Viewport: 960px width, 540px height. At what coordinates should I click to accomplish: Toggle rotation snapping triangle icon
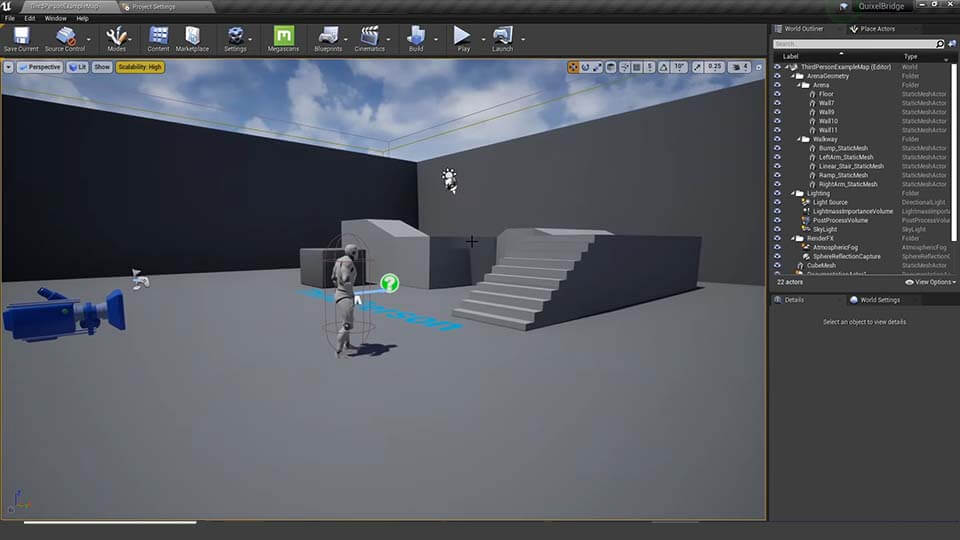tap(663, 67)
